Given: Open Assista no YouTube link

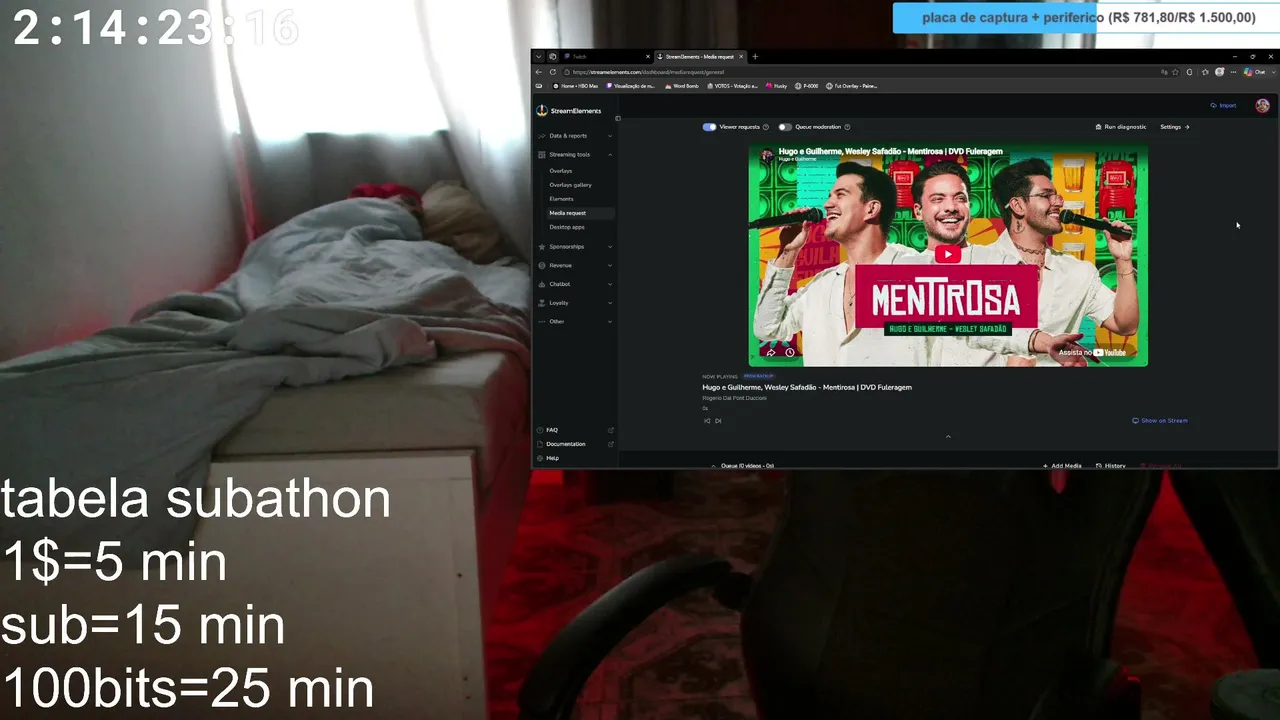Looking at the screenshot, I should click(x=1093, y=352).
